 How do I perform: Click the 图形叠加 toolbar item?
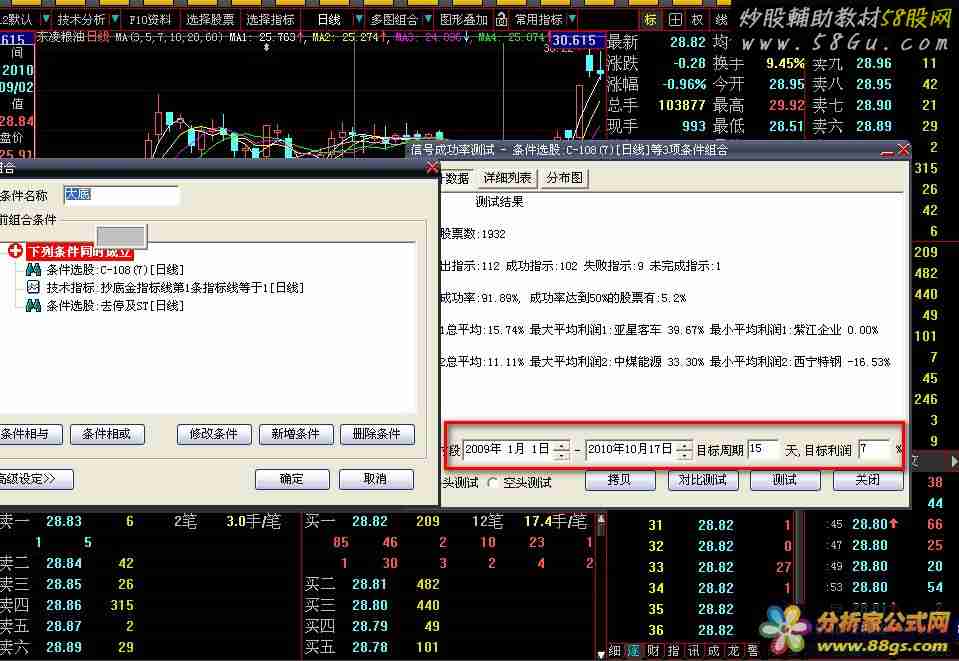(x=463, y=20)
